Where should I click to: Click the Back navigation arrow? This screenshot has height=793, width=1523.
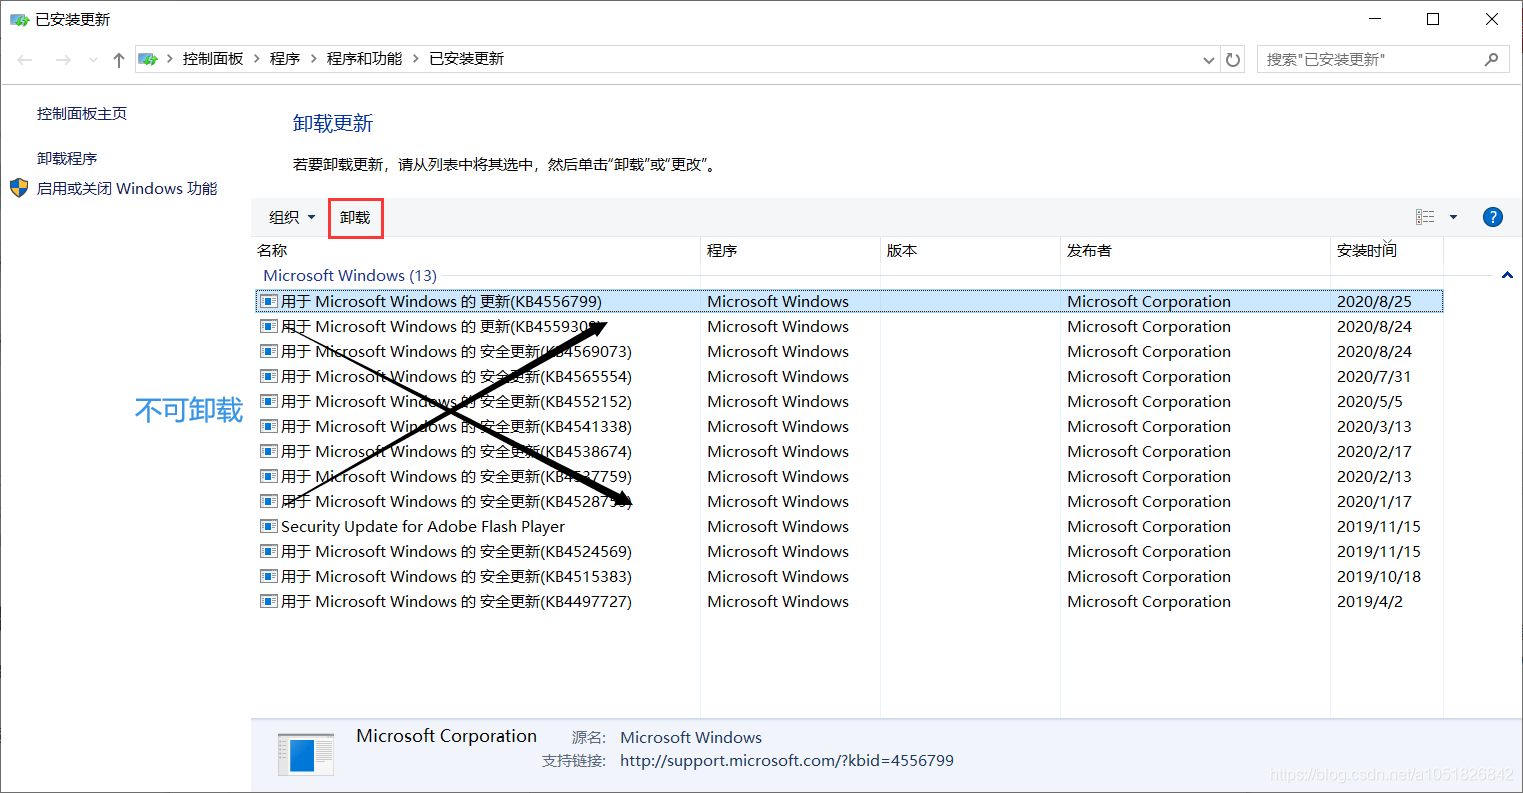point(25,60)
